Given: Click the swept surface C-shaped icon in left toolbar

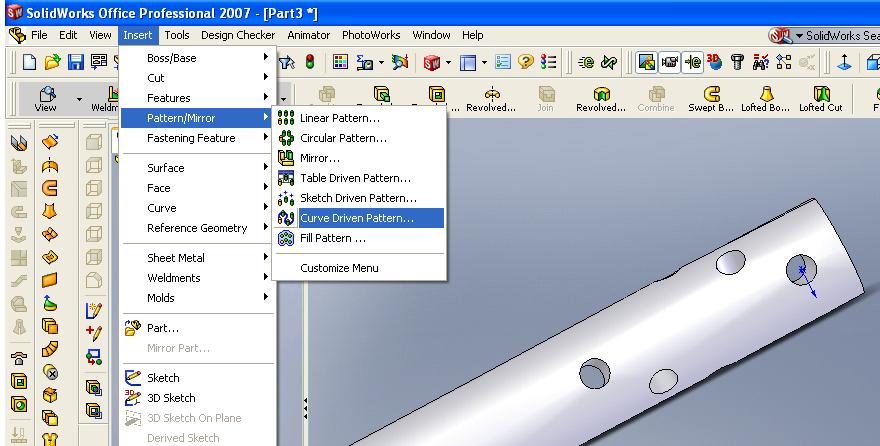Looking at the screenshot, I should [x=50, y=187].
